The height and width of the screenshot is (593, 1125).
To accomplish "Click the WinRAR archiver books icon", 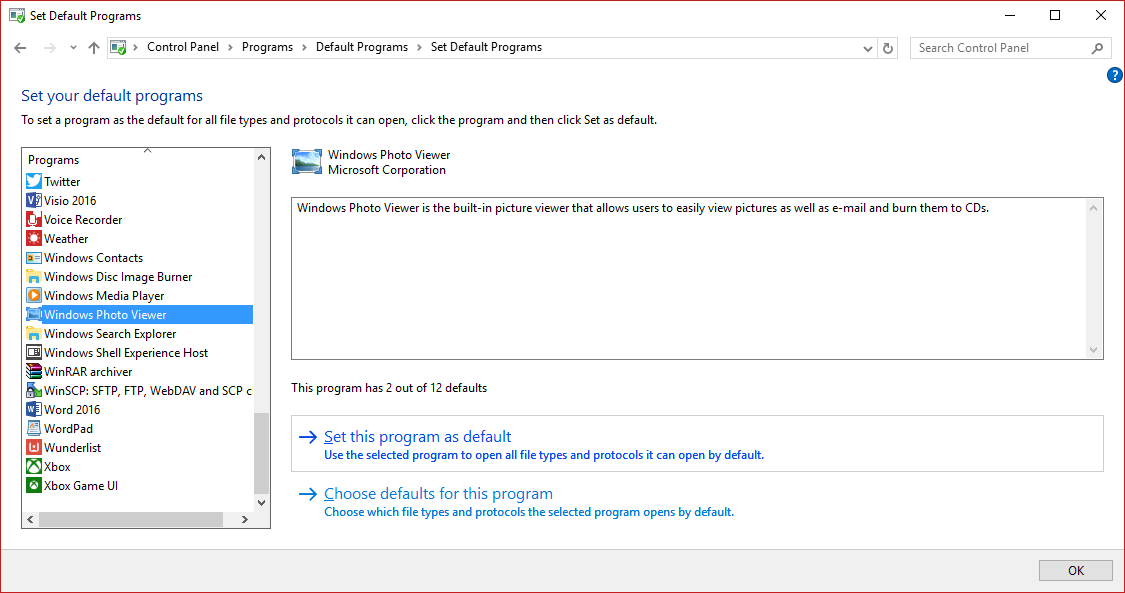I will (34, 371).
